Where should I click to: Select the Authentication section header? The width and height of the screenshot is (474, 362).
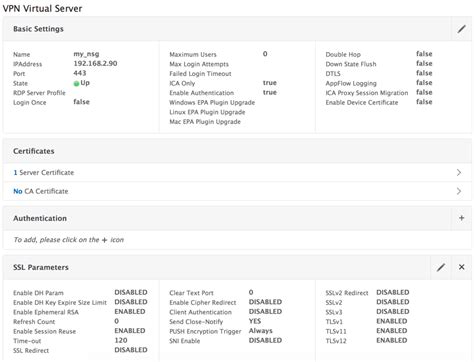[40, 218]
